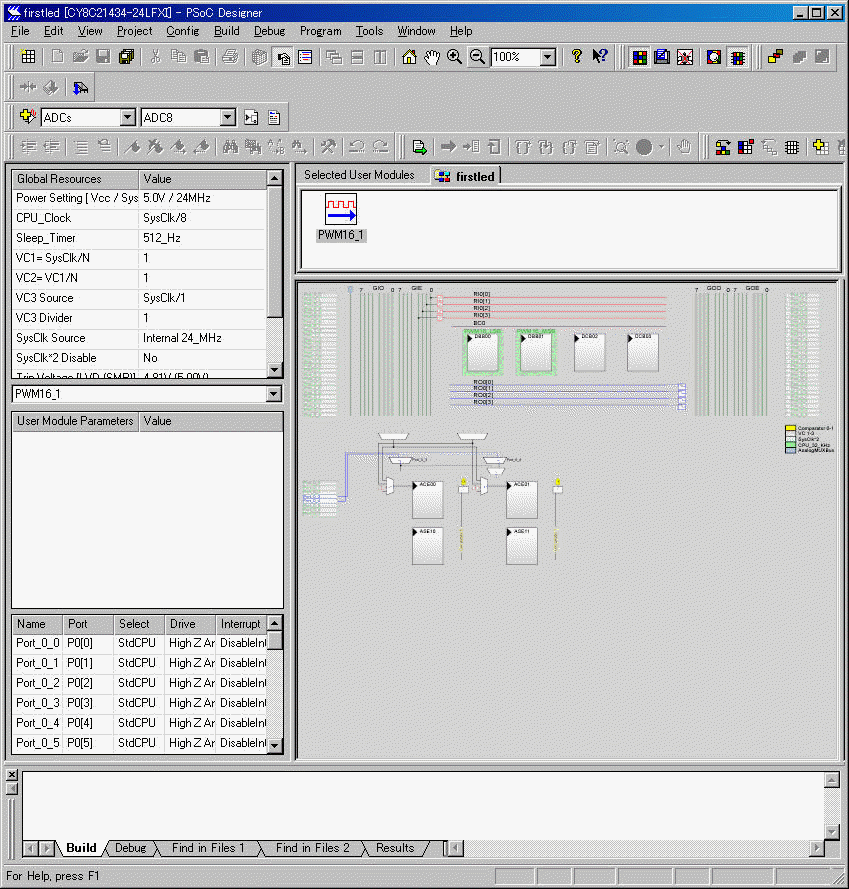Click the project tree view toolbar icon
The height and width of the screenshot is (889, 849).
(283, 57)
